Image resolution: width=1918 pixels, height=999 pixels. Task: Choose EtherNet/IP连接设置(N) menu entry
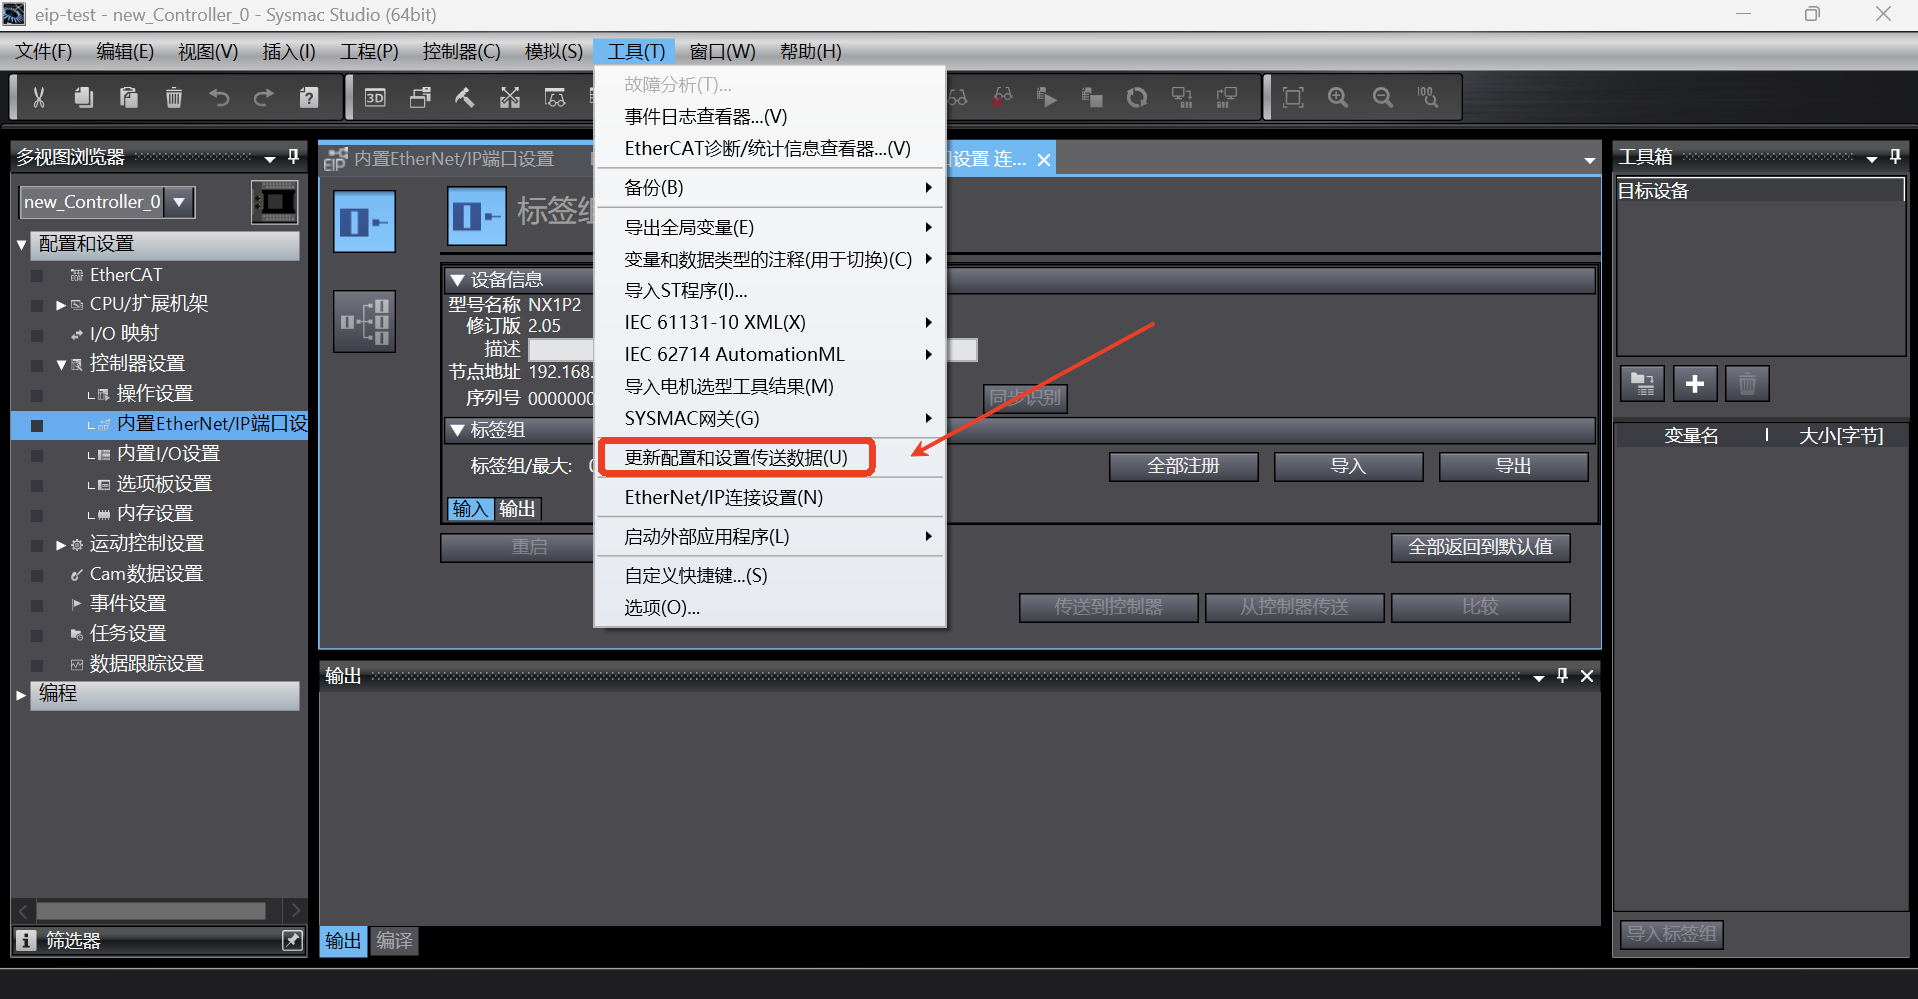coord(770,497)
